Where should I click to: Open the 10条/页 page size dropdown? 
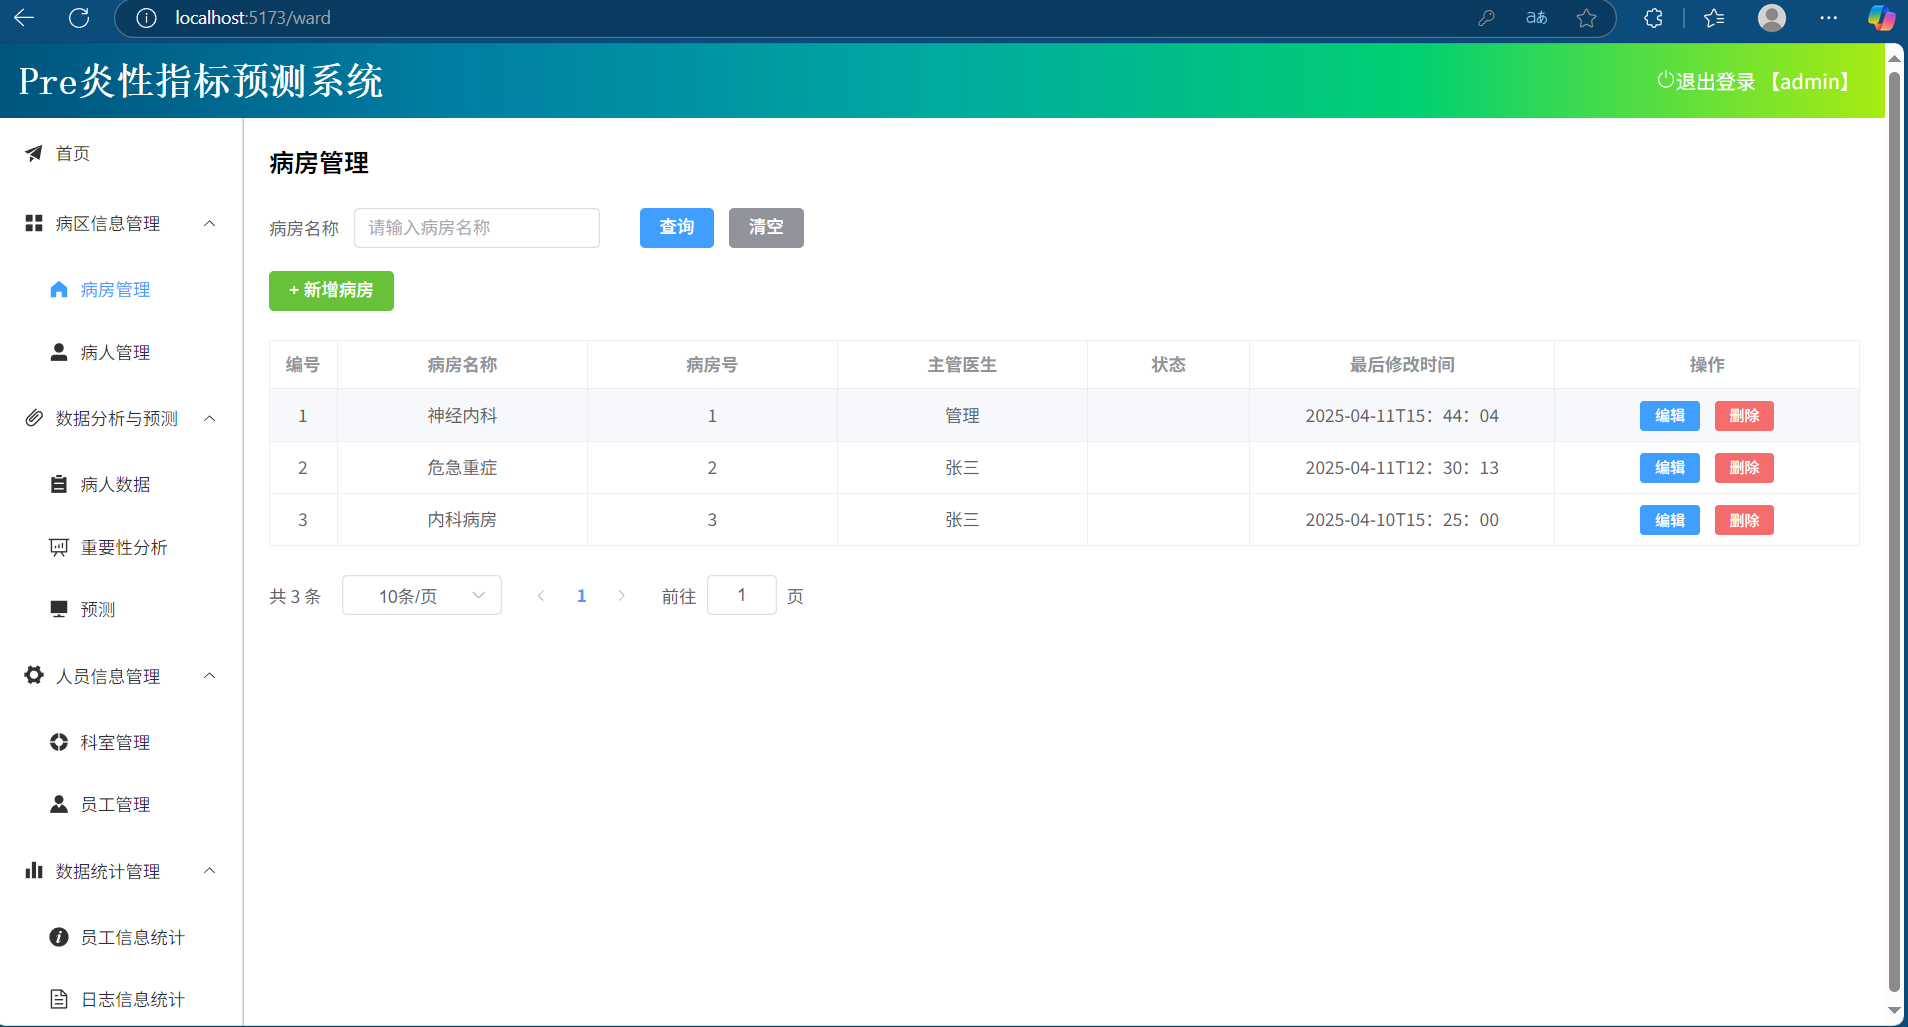422,596
